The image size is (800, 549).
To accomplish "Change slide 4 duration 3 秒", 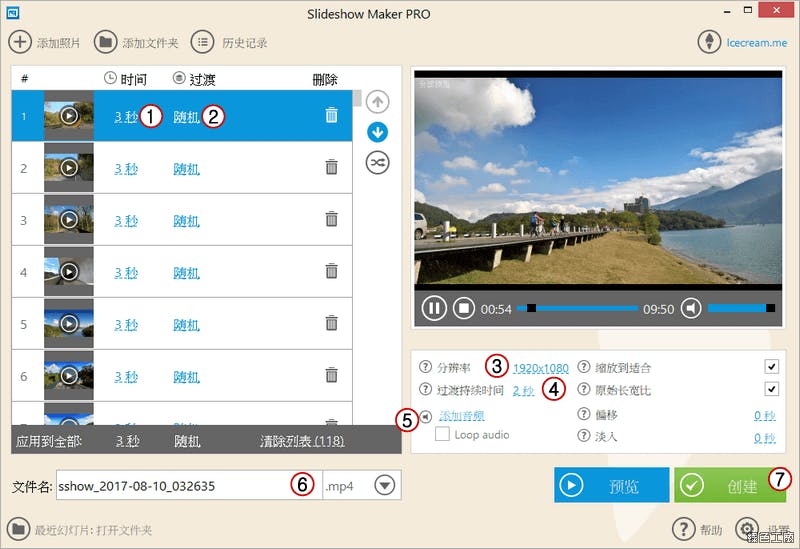I will 126,273.
